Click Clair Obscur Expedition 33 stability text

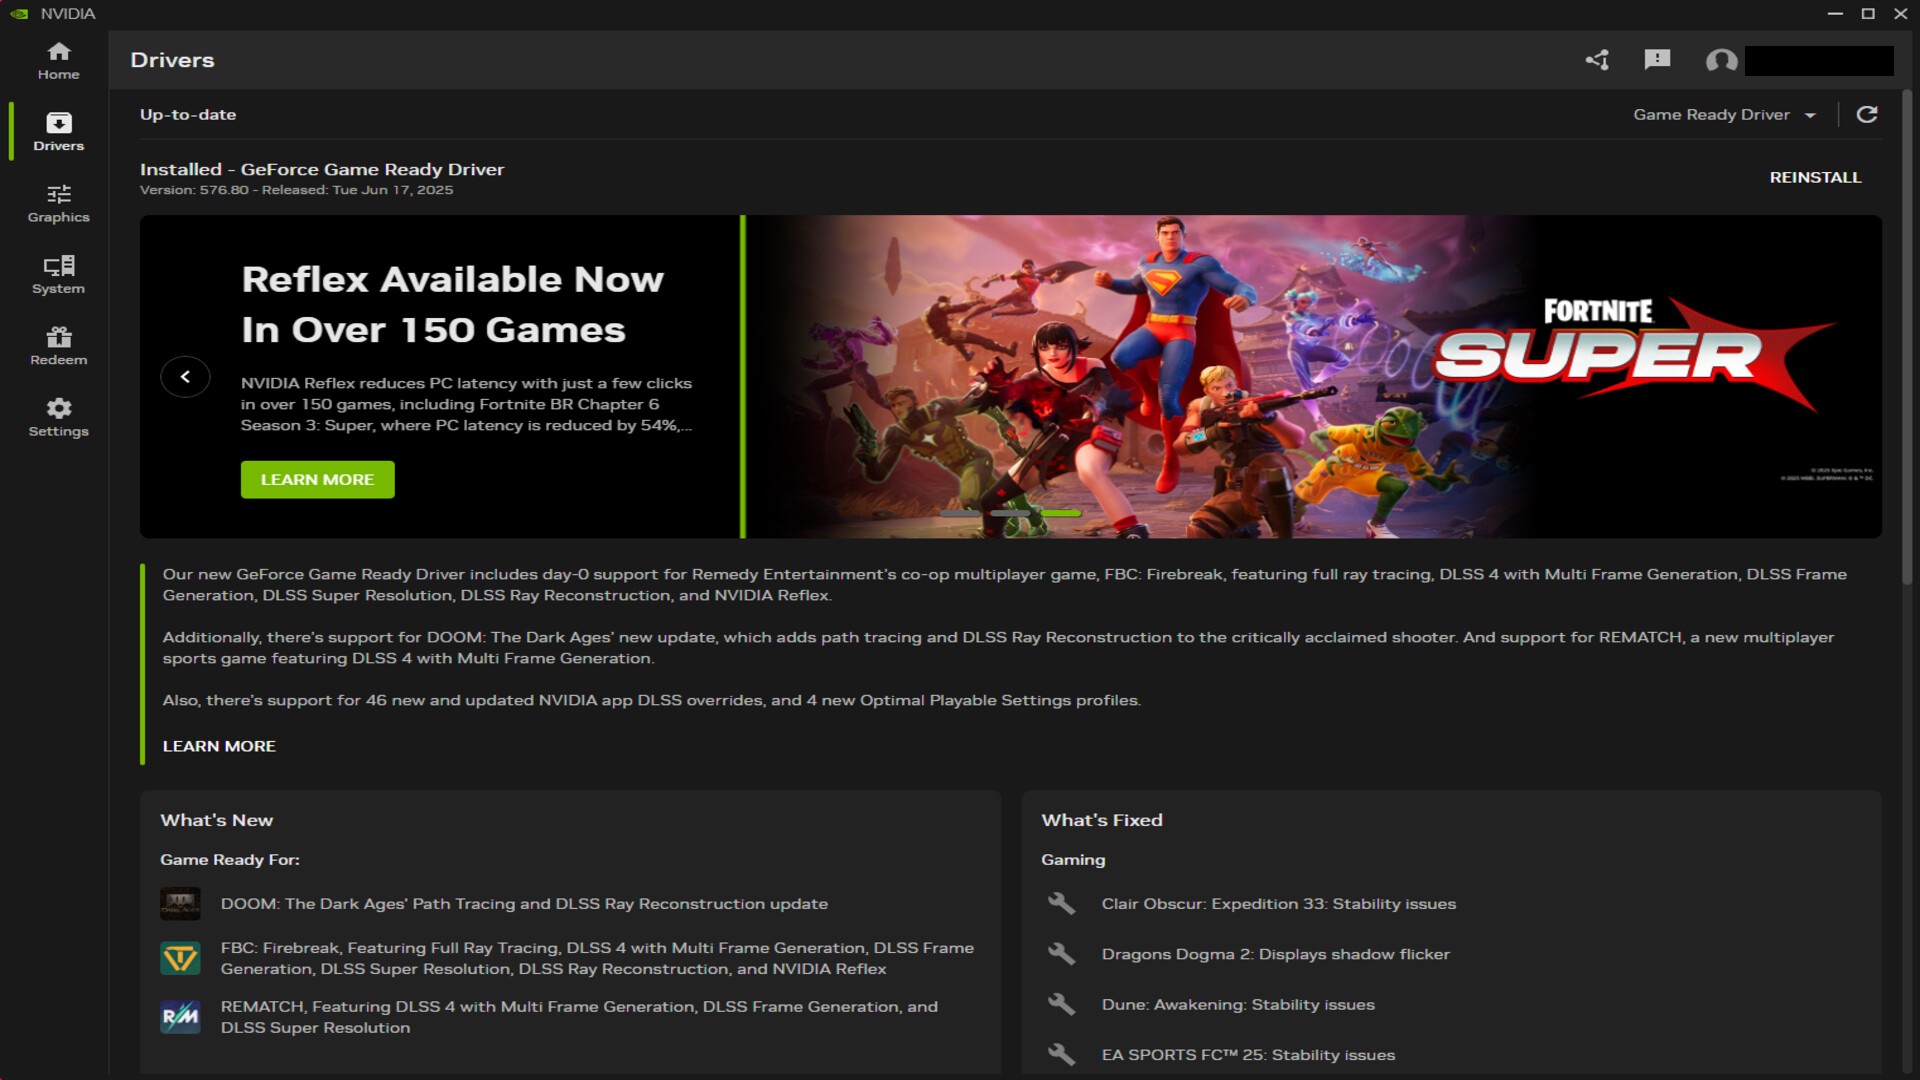1279,904
